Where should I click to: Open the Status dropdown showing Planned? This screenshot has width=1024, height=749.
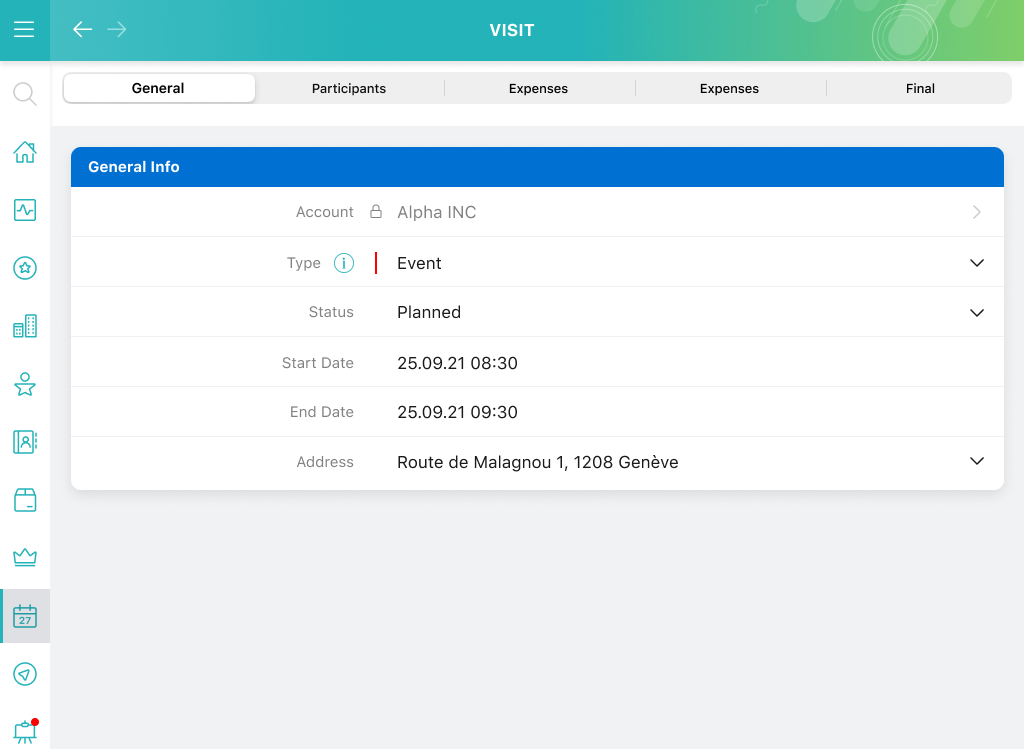tap(977, 312)
